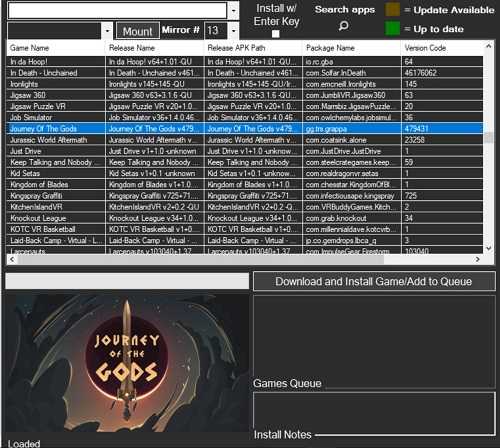
Task: Open the top white combo box dropdown arrow
Action: click(x=234, y=11)
